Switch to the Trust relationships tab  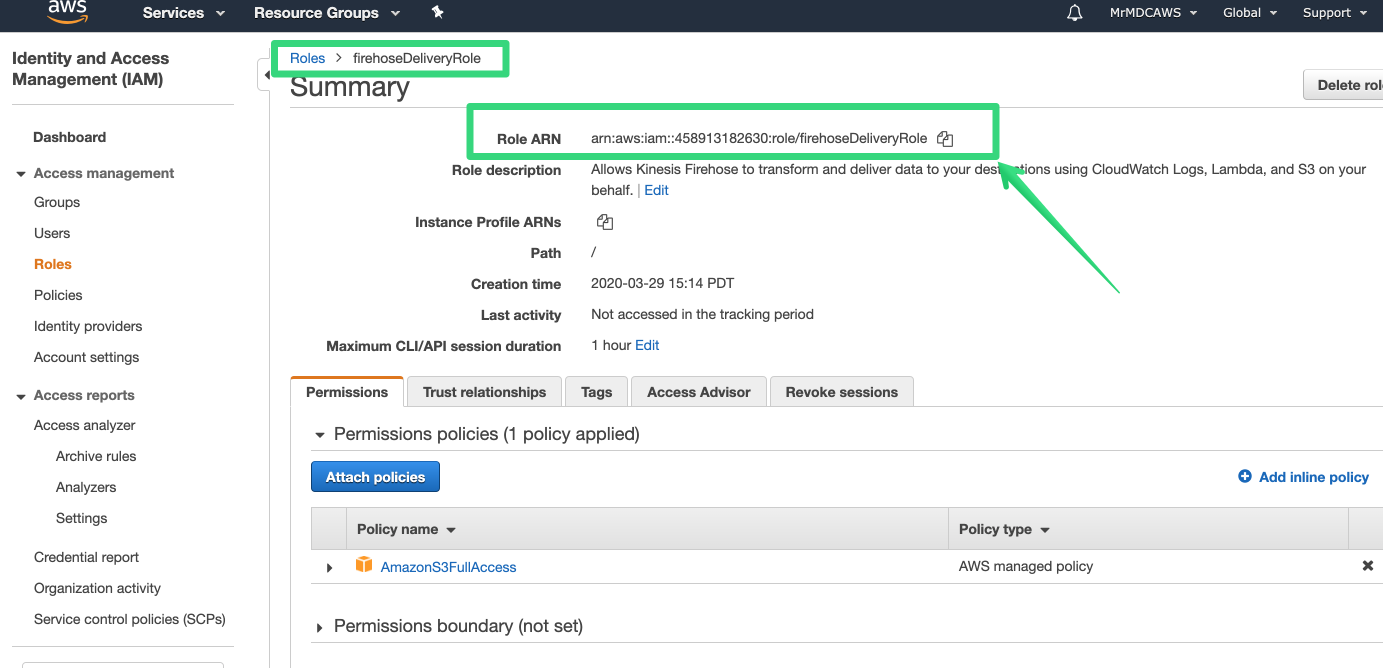pyautogui.click(x=484, y=392)
